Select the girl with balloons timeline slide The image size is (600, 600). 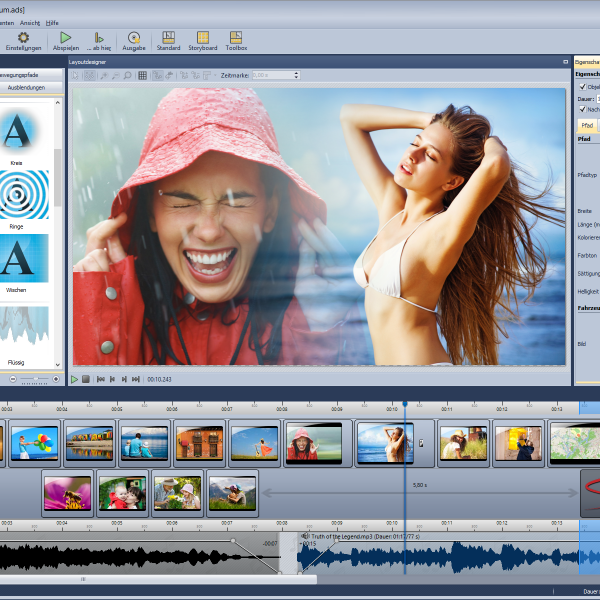(34, 443)
